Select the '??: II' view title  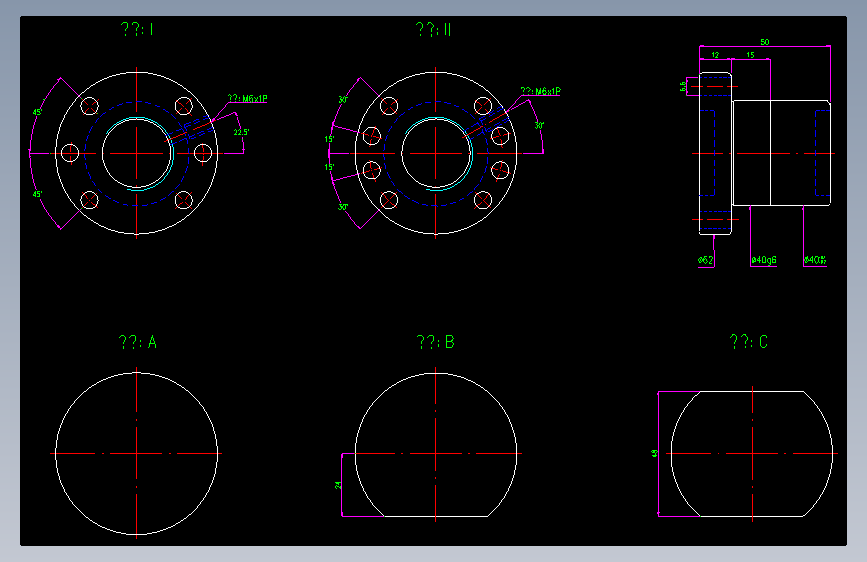click(x=434, y=29)
